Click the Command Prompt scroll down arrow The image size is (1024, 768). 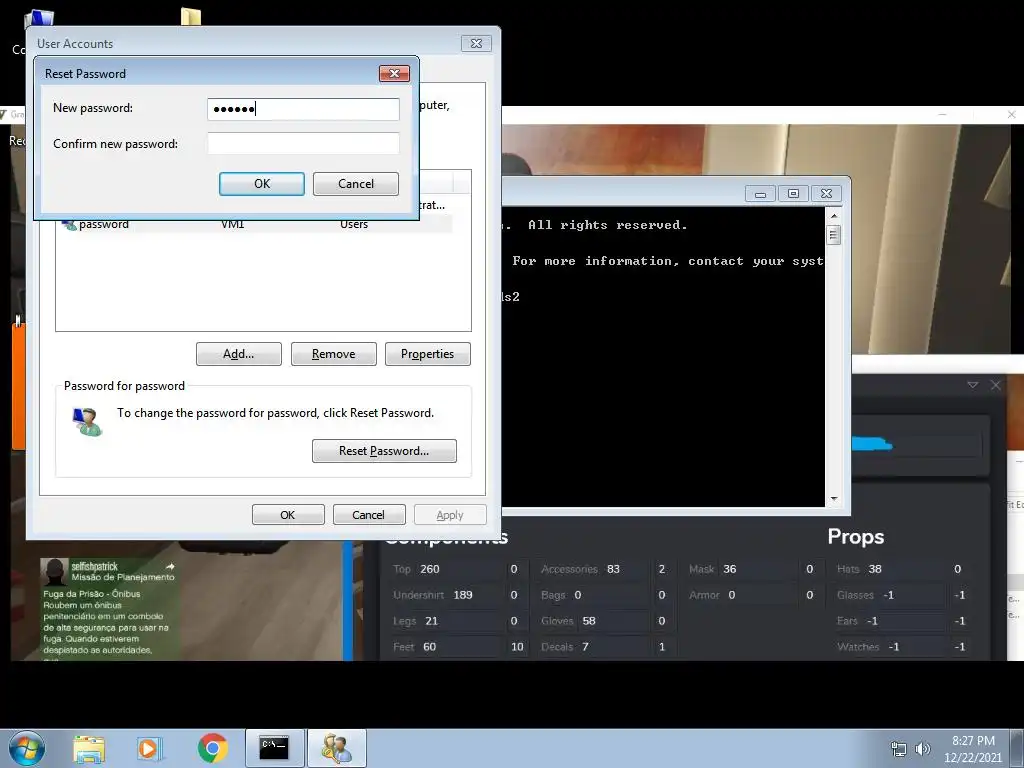(834, 499)
